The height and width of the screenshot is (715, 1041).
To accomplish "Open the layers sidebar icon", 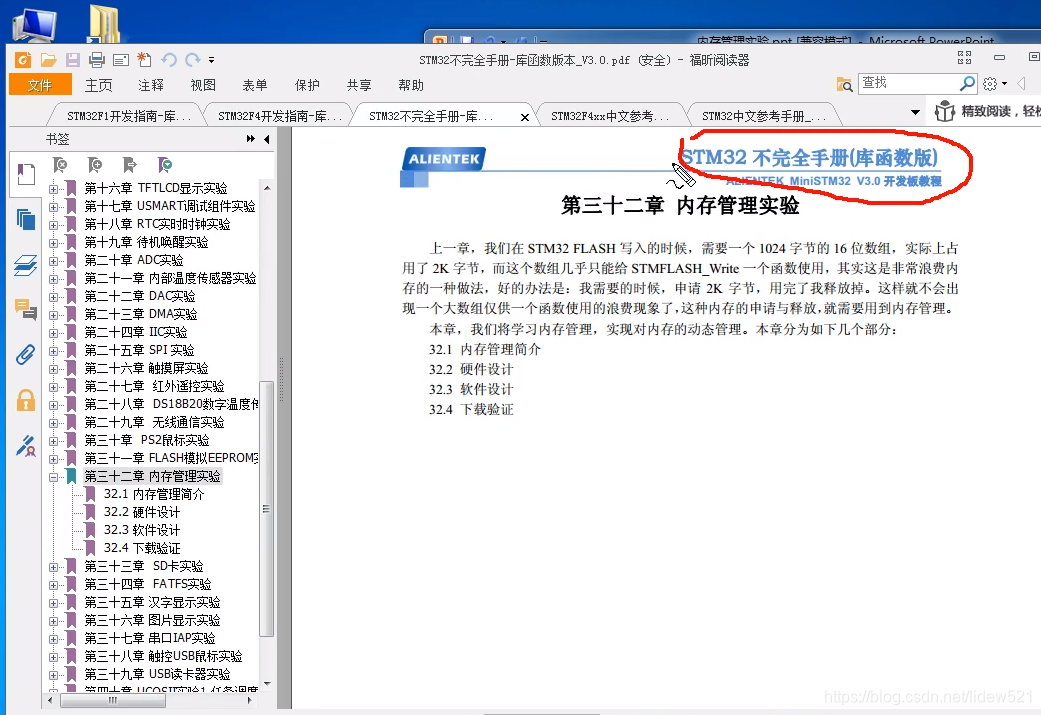I will click(26, 264).
